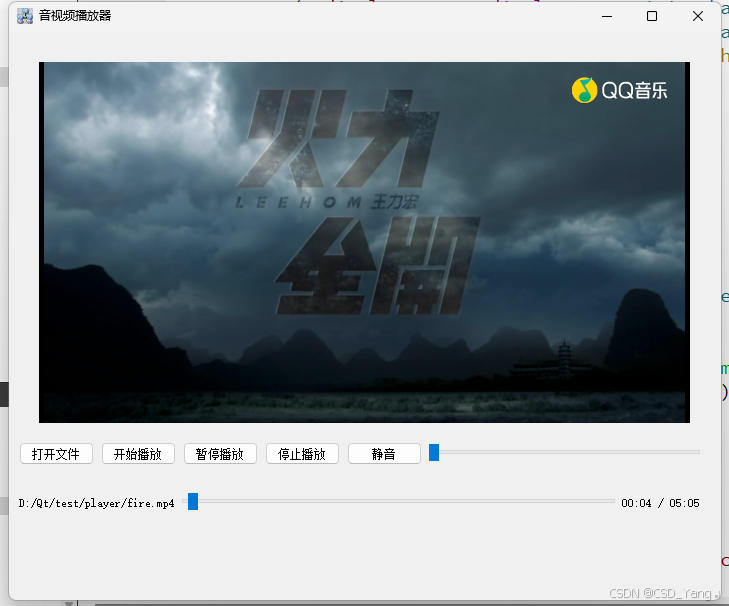Click the video display area
The height and width of the screenshot is (606, 729).
tap(364, 242)
